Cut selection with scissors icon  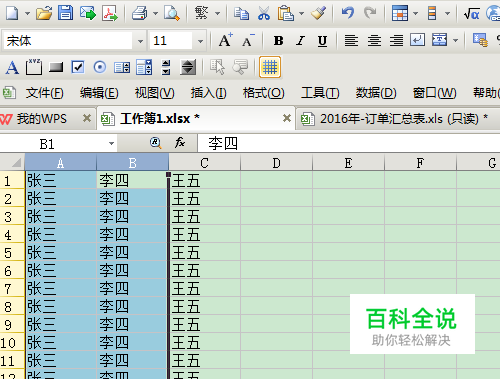[x=264, y=13]
